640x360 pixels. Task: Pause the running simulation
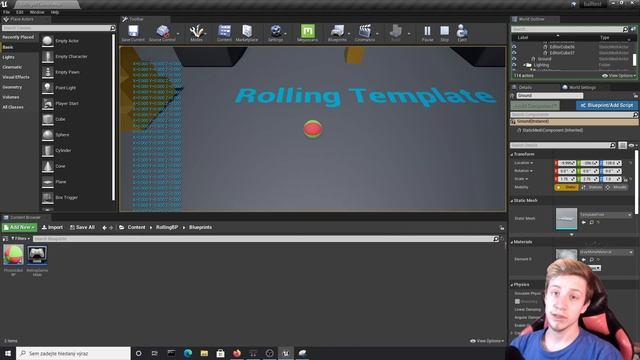click(427, 33)
